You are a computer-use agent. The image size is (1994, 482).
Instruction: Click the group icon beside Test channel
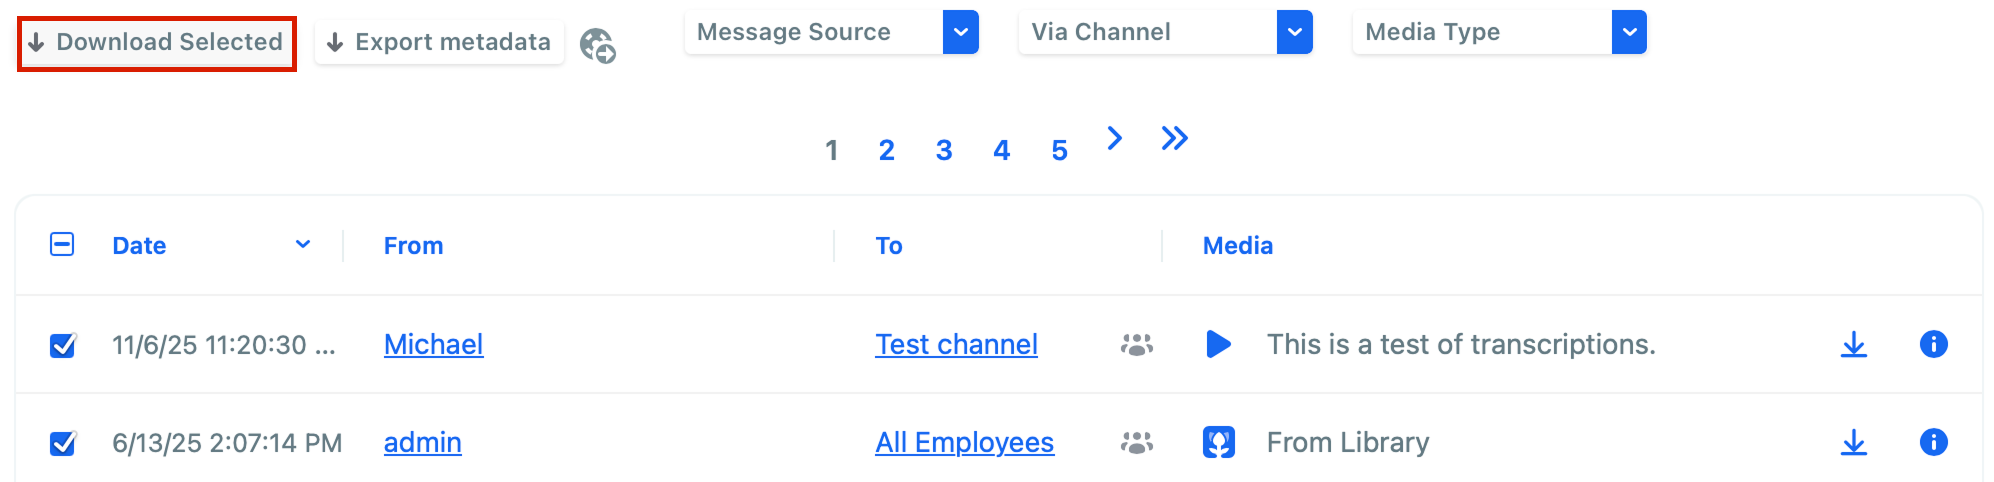click(x=1137, y=345)
